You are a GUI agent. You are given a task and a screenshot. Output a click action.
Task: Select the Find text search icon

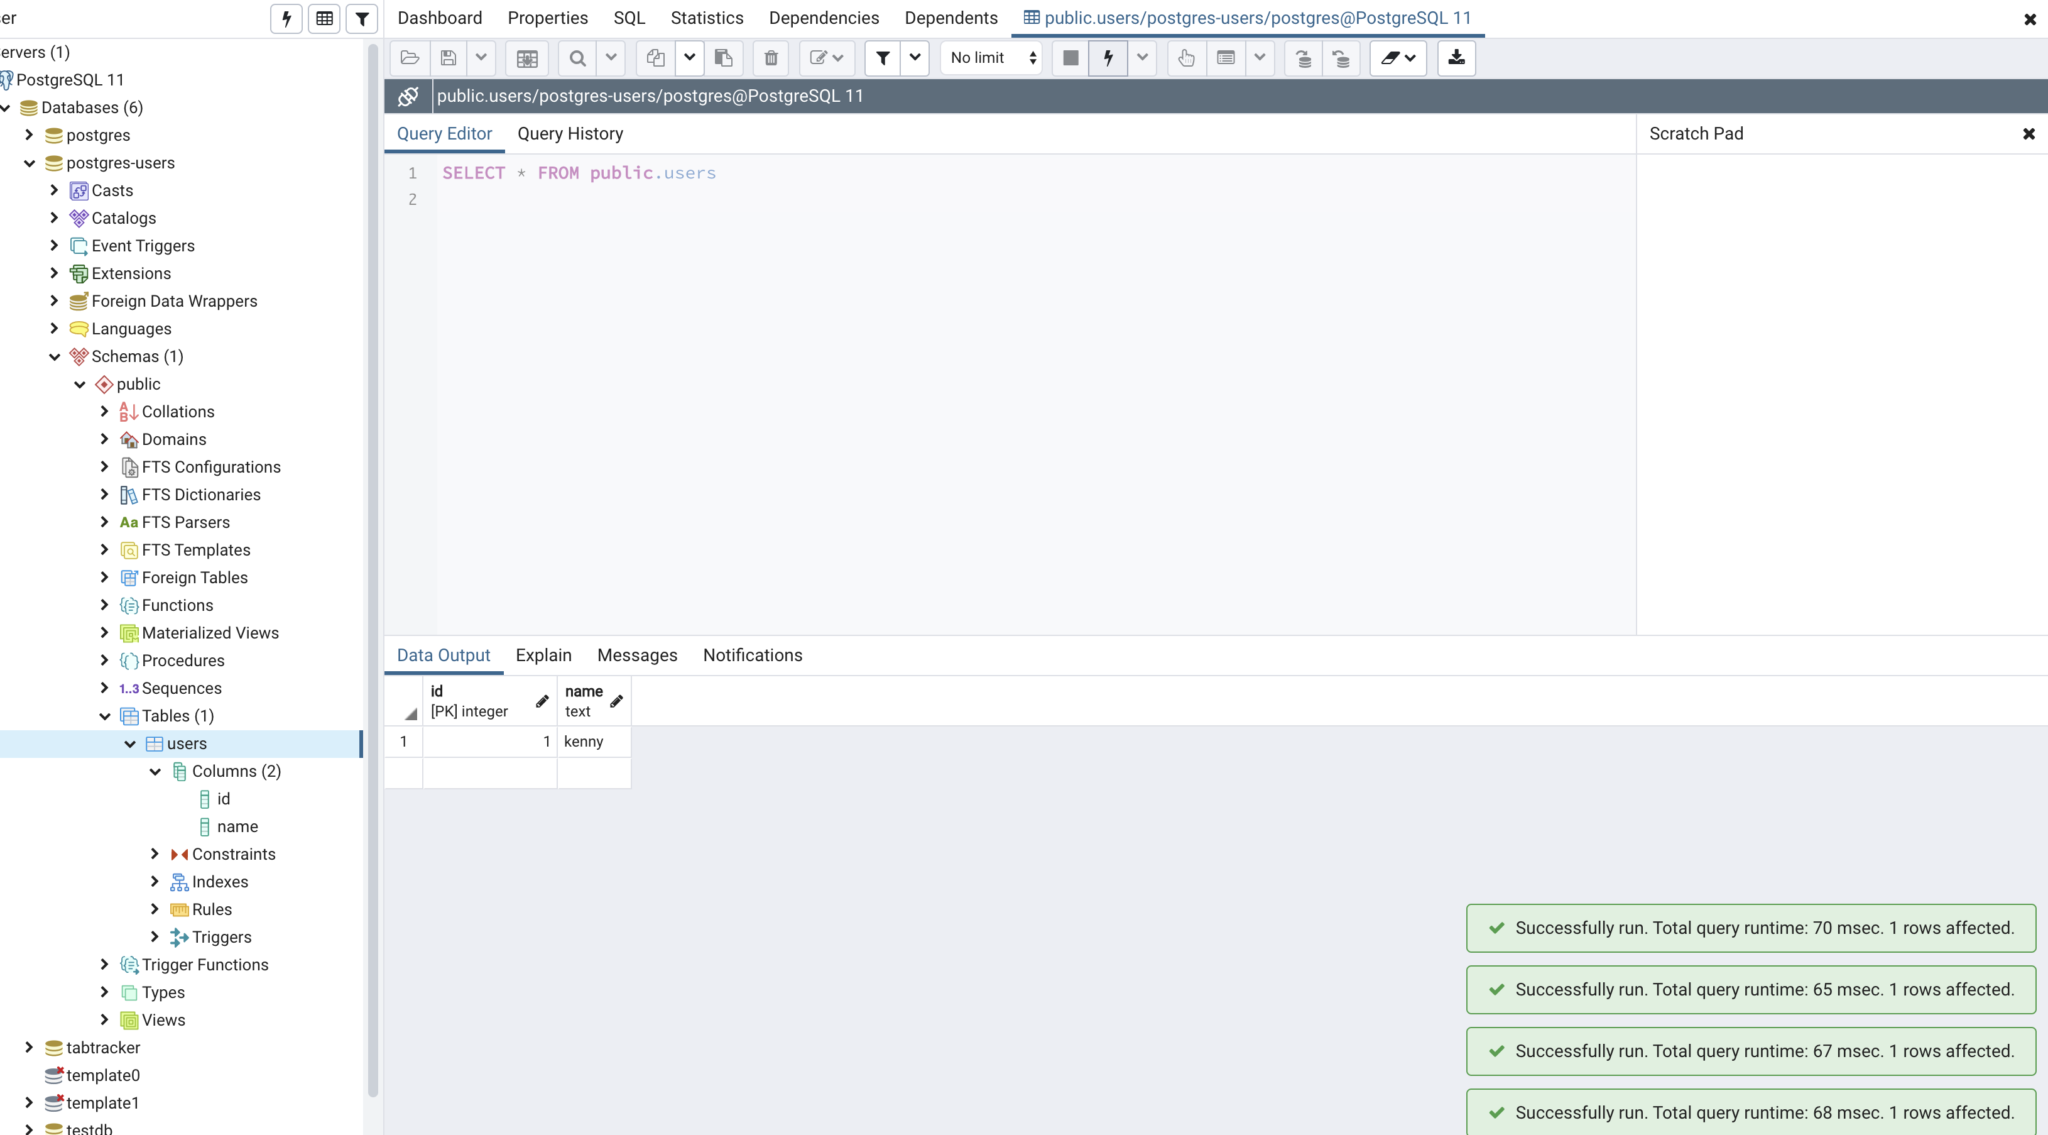(x=576, y=57)
